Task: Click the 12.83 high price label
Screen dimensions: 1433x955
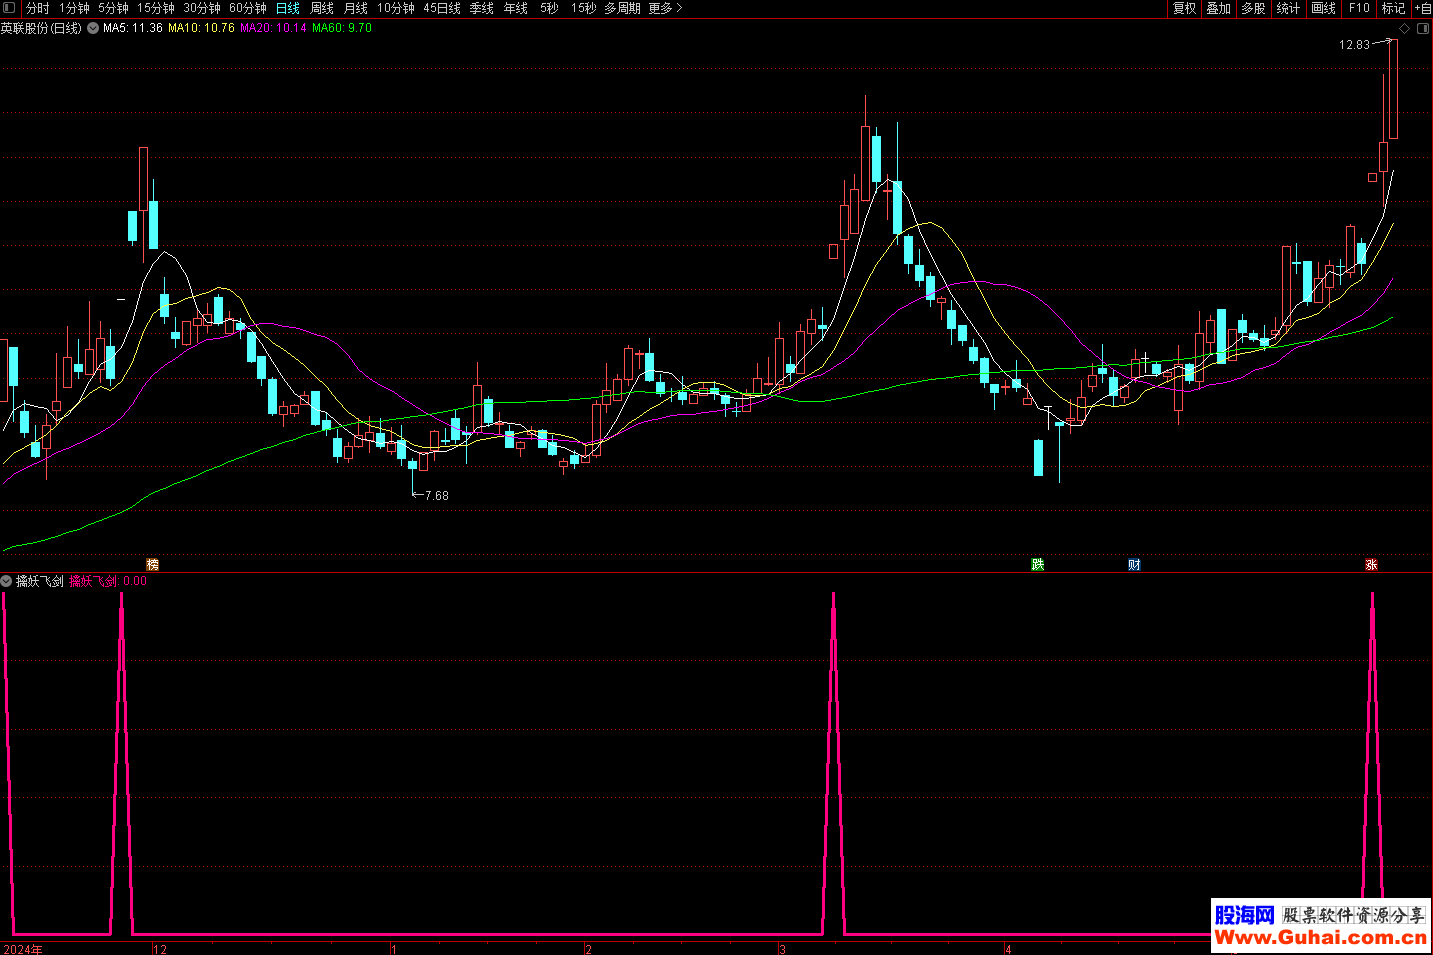Action: tap(1354, 45)
